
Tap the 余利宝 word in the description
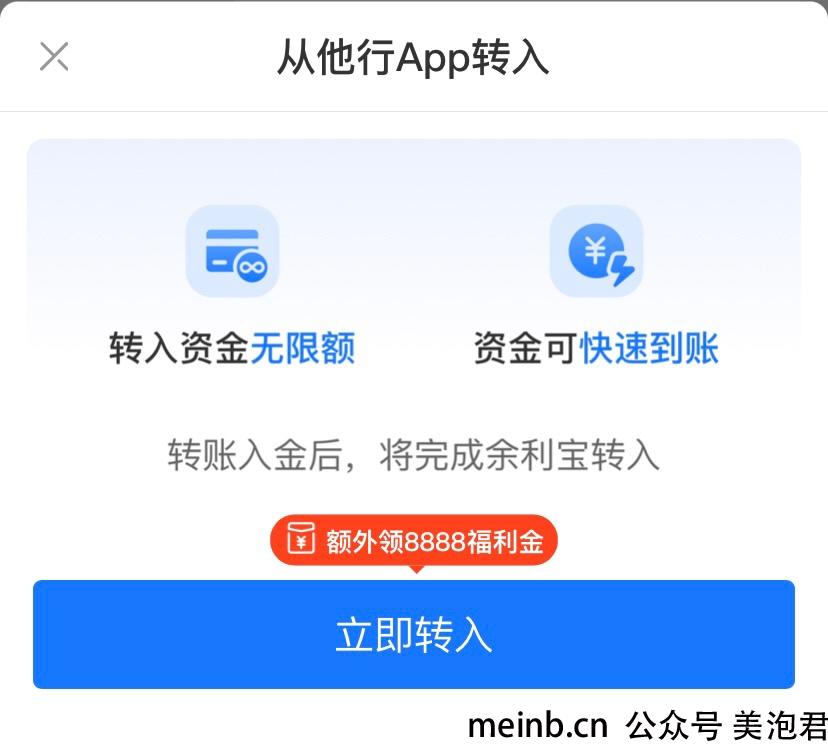(536, 455)
